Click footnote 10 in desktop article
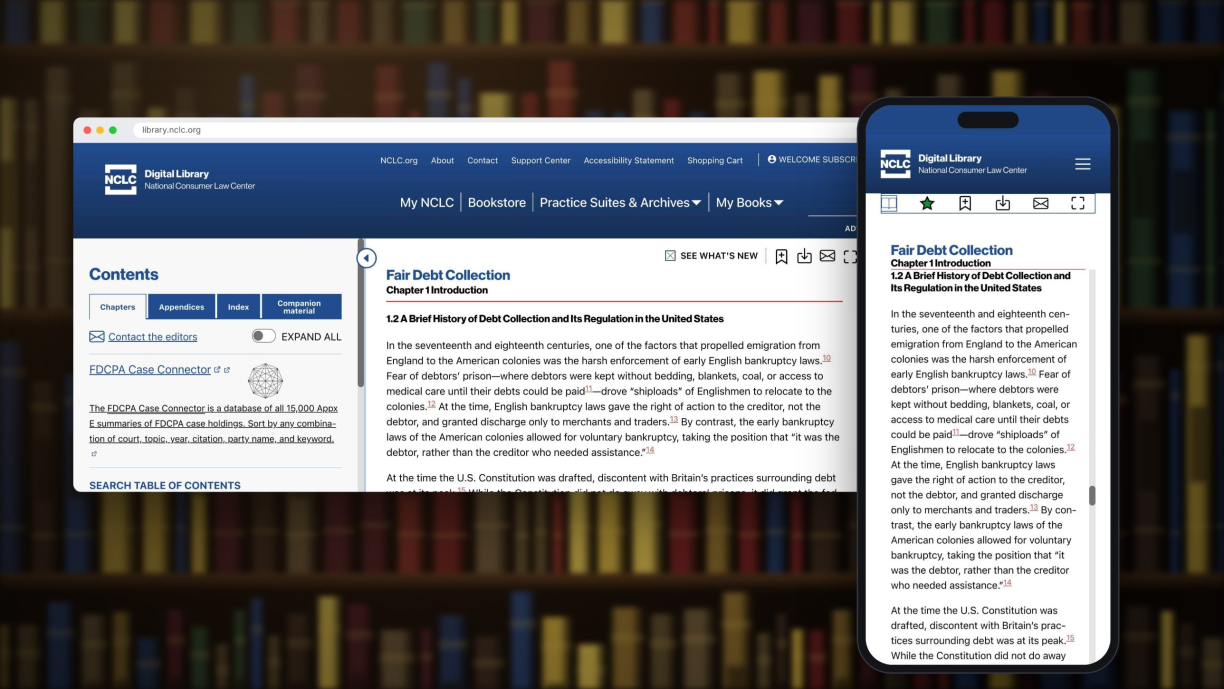The height and width of the screenshot is (689, 1224). click(x=826, y=357)
